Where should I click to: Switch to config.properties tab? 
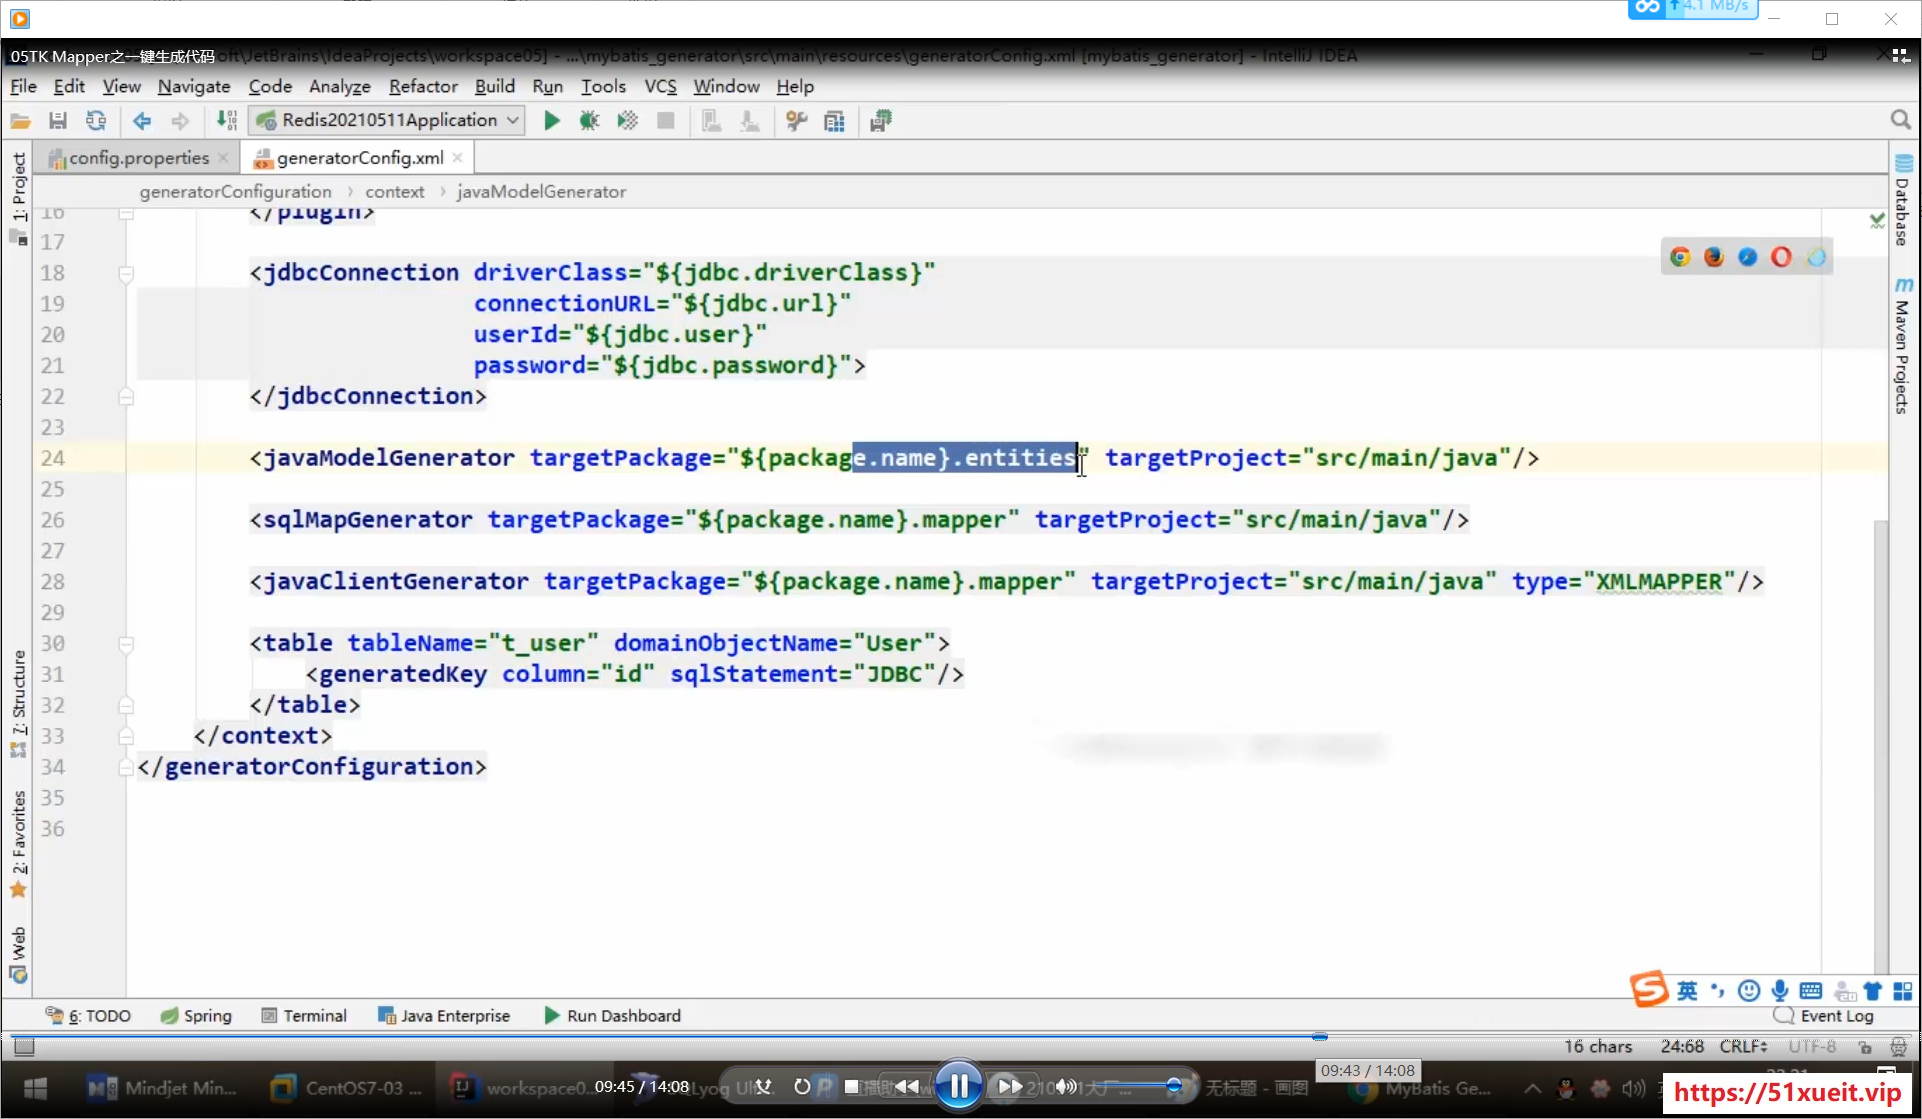138,158
